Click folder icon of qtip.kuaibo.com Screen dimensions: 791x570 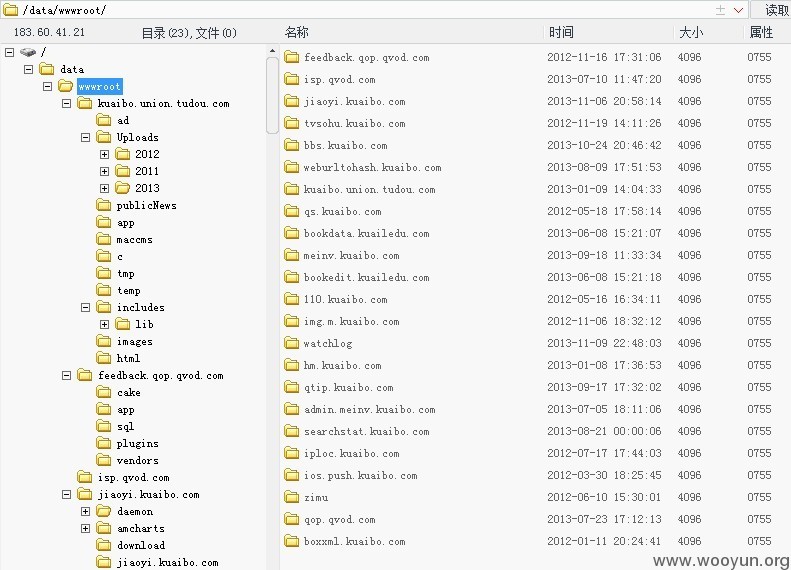292,387
